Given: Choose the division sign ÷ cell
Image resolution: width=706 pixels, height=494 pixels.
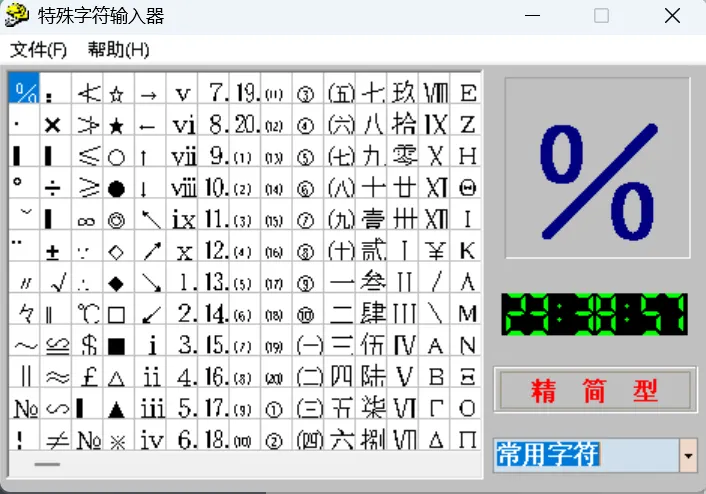Looking at the screenshot, I should click(x=56, y=182).
